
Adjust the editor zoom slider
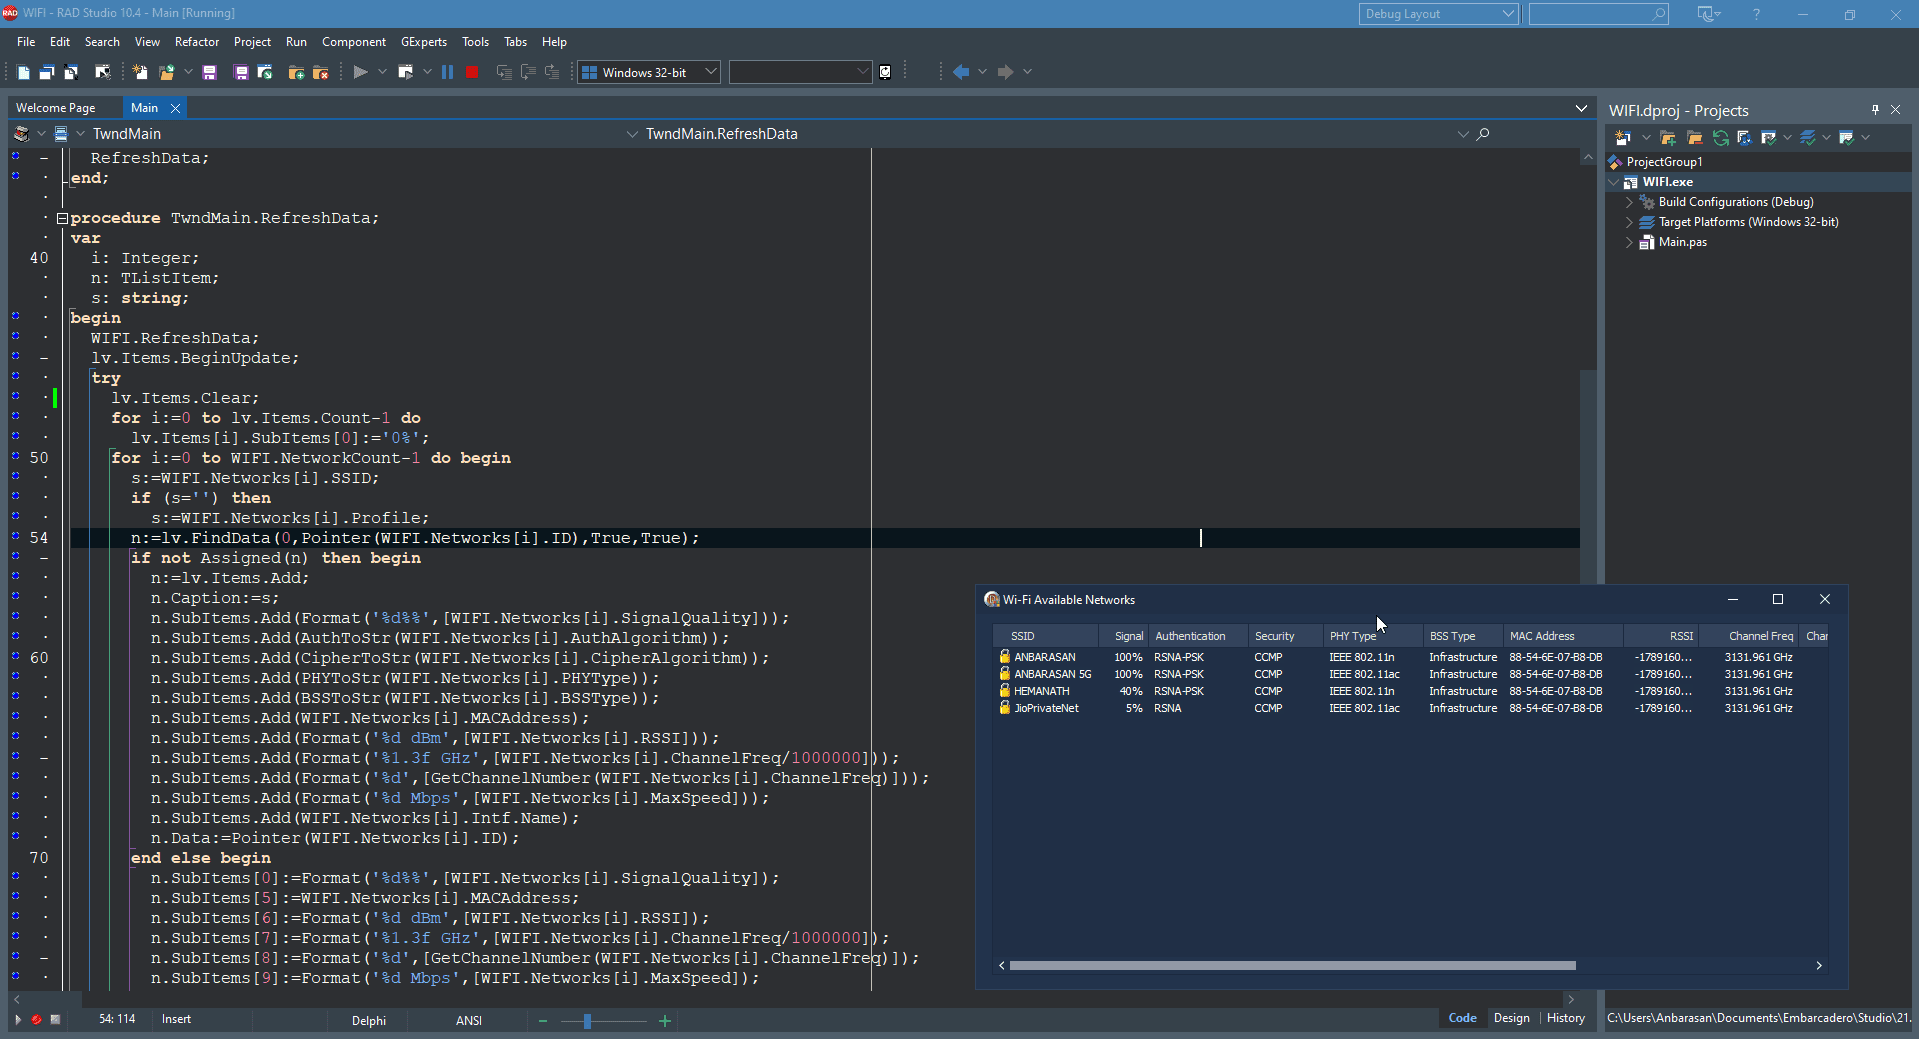tap(587, 1021)
